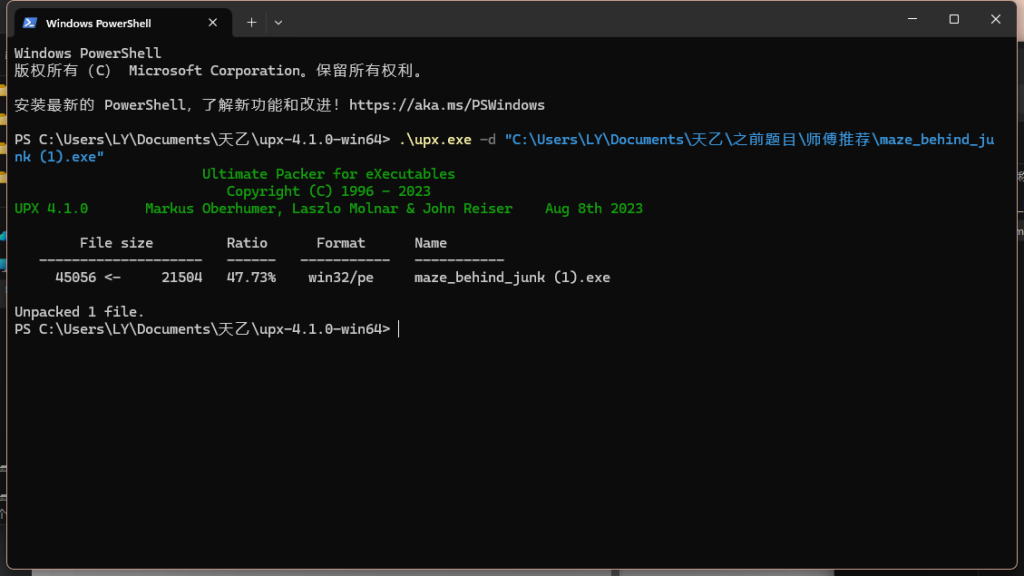
Task: Click the 'File size' column header
Action: (116, 243)
